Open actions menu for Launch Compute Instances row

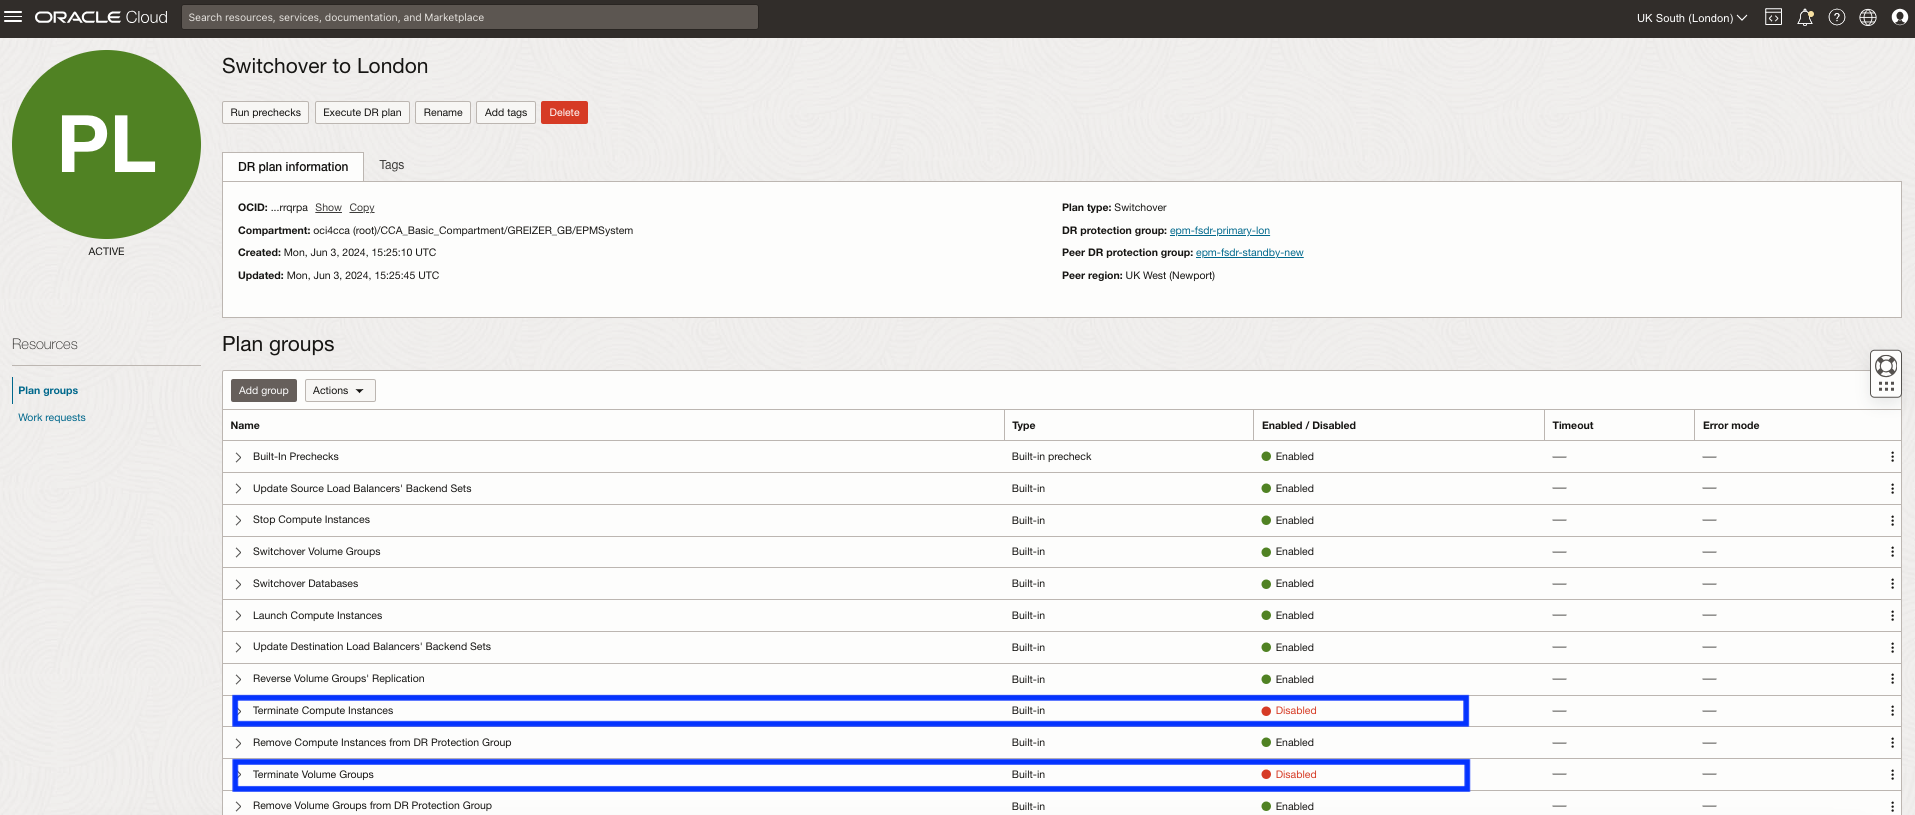[x=1892, y=616]
